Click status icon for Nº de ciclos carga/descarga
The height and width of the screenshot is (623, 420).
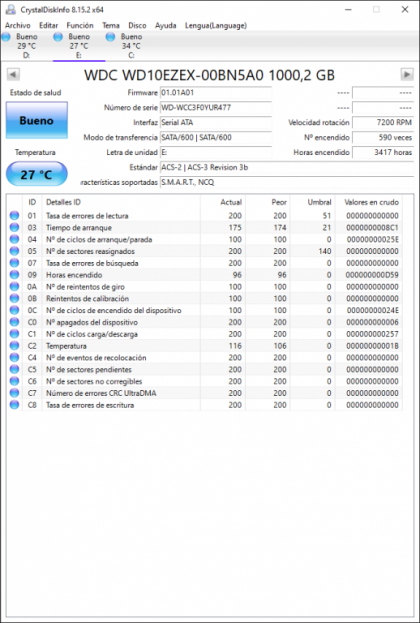[x=14, y=334]
